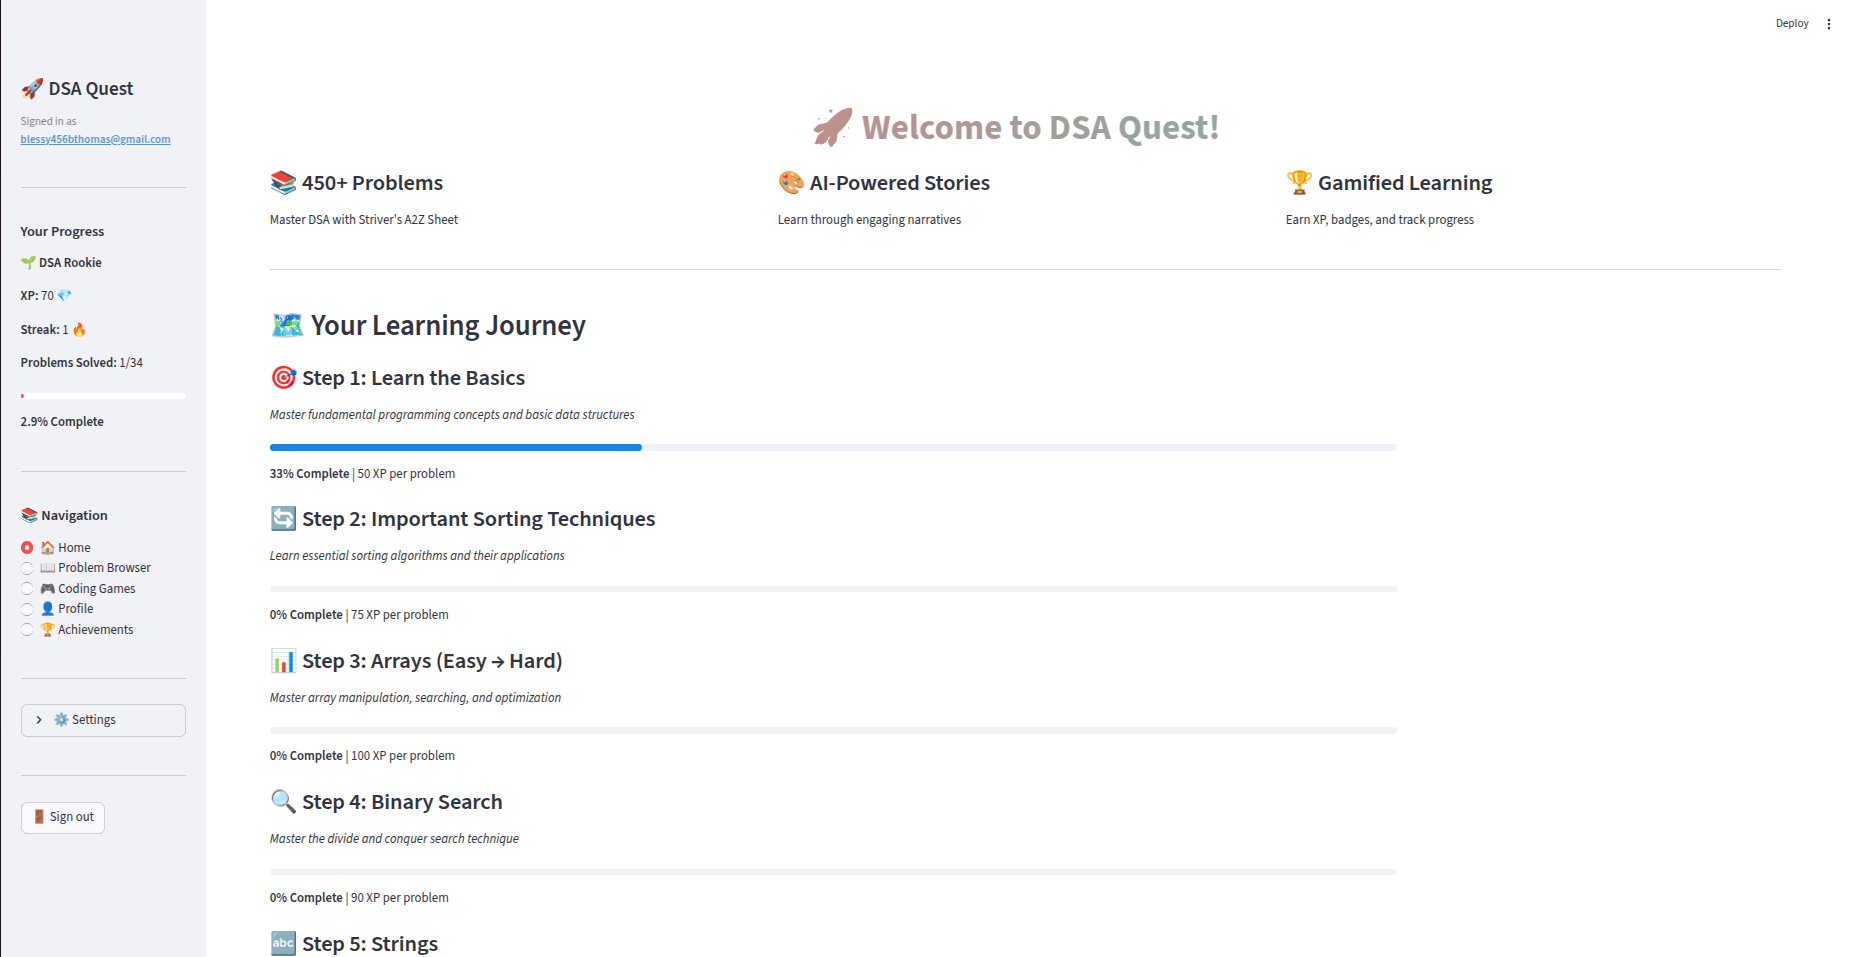Viewport: 1852px width, 957px height.
Task: Click the target icon for Step 1
Action: point(284,378)
